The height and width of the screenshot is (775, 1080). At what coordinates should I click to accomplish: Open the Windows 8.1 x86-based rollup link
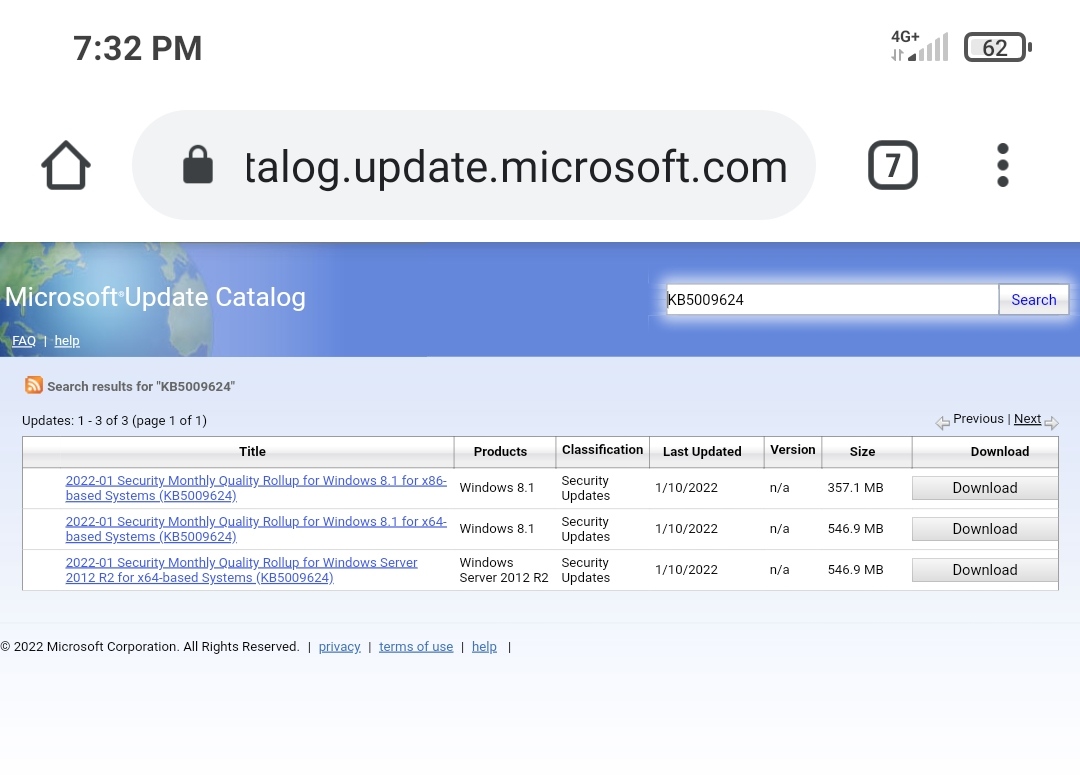click(x=256, y=488)
